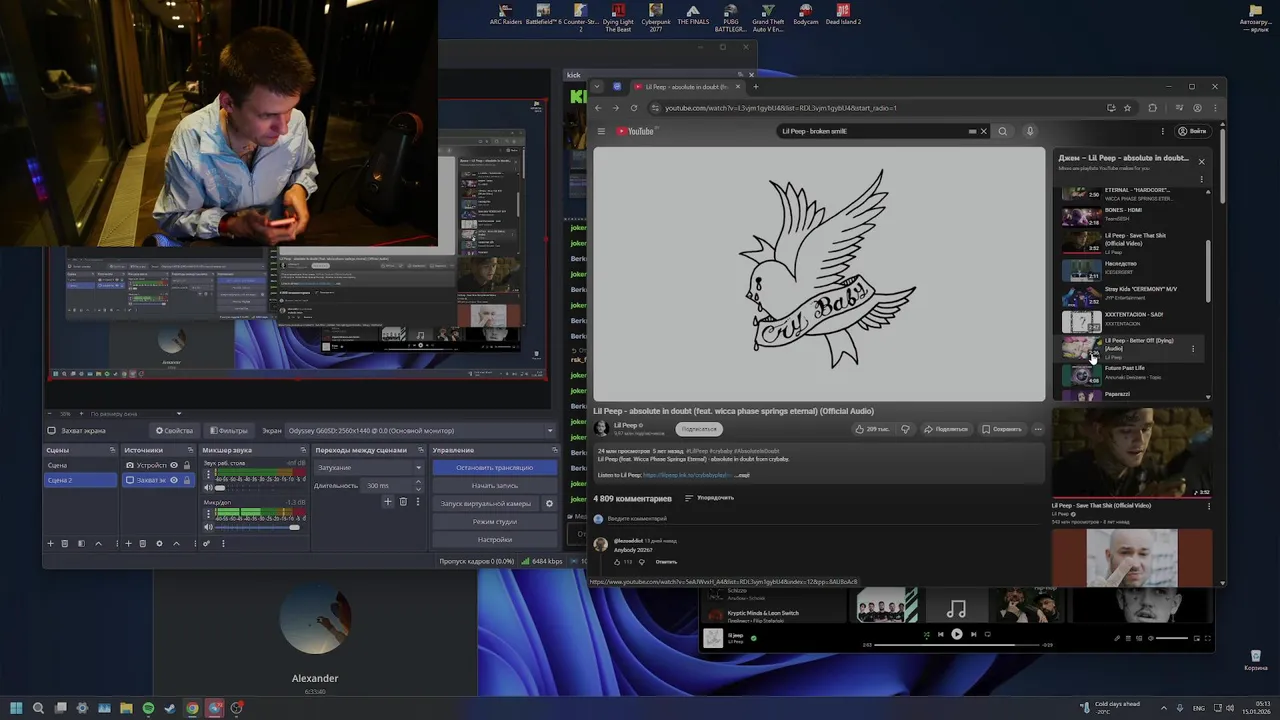
Task: Open the Экран monitor dropdown in OBS
Action: (x=421, y=431)
